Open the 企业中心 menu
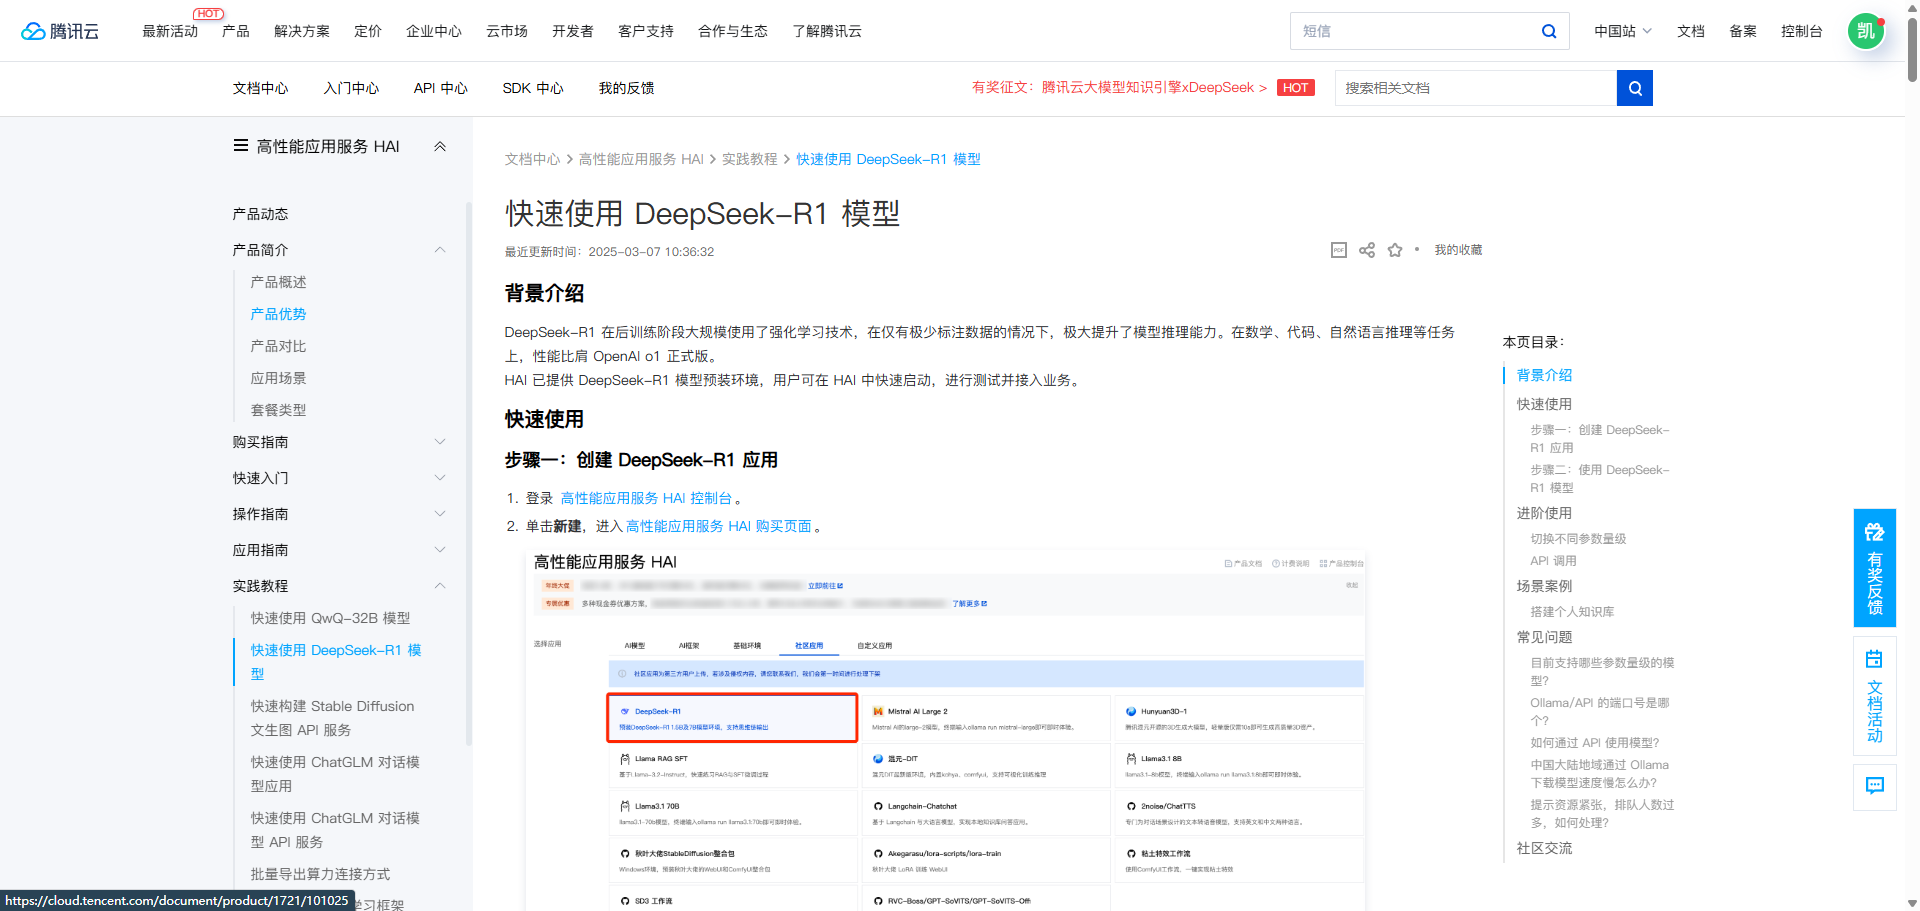Image resolution: width=1920 pixels, height=911 pixels. pyautogui.click(x=434, y=31)
